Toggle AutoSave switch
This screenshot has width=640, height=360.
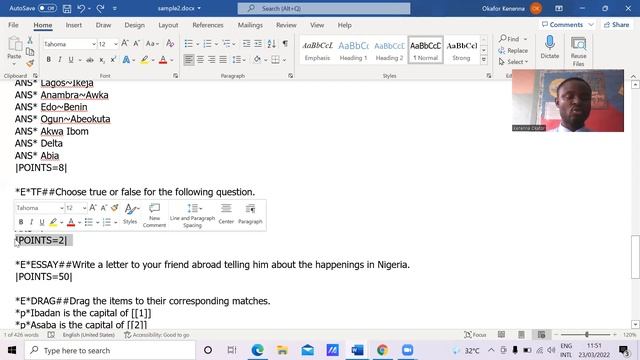click(x=47, y=8)
